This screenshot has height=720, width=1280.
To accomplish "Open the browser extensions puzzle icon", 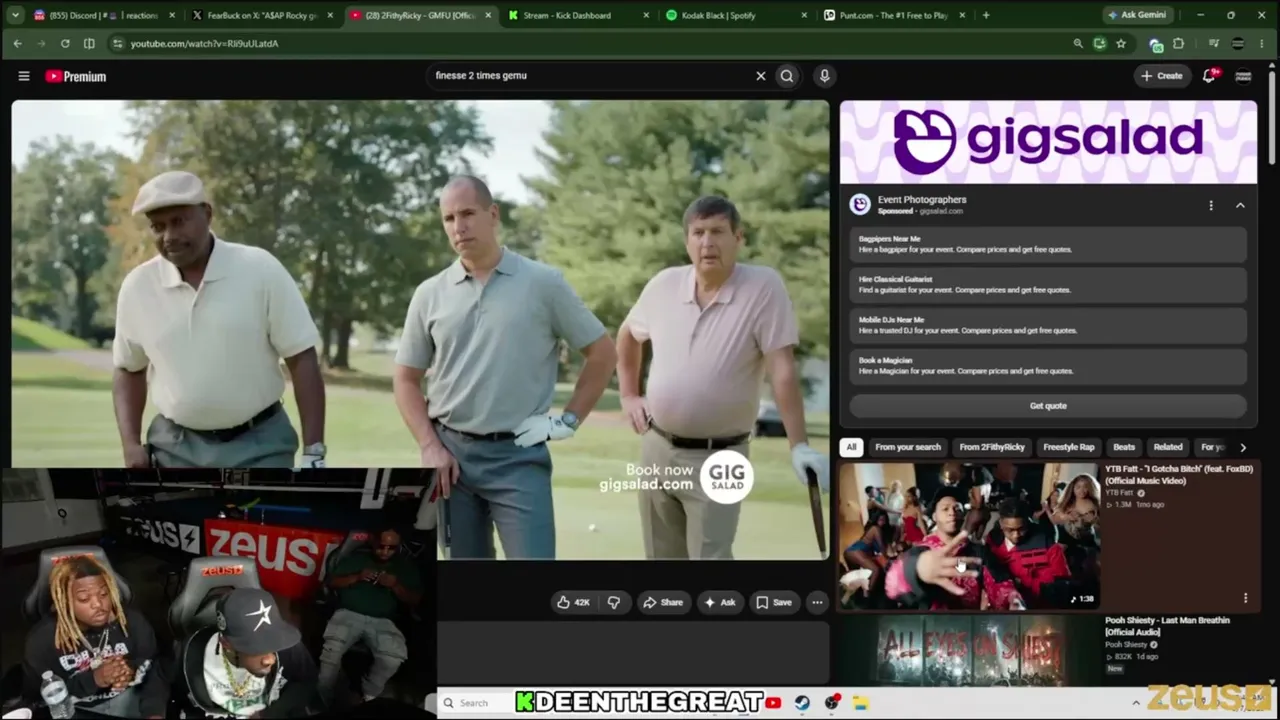I will 1178,44.
